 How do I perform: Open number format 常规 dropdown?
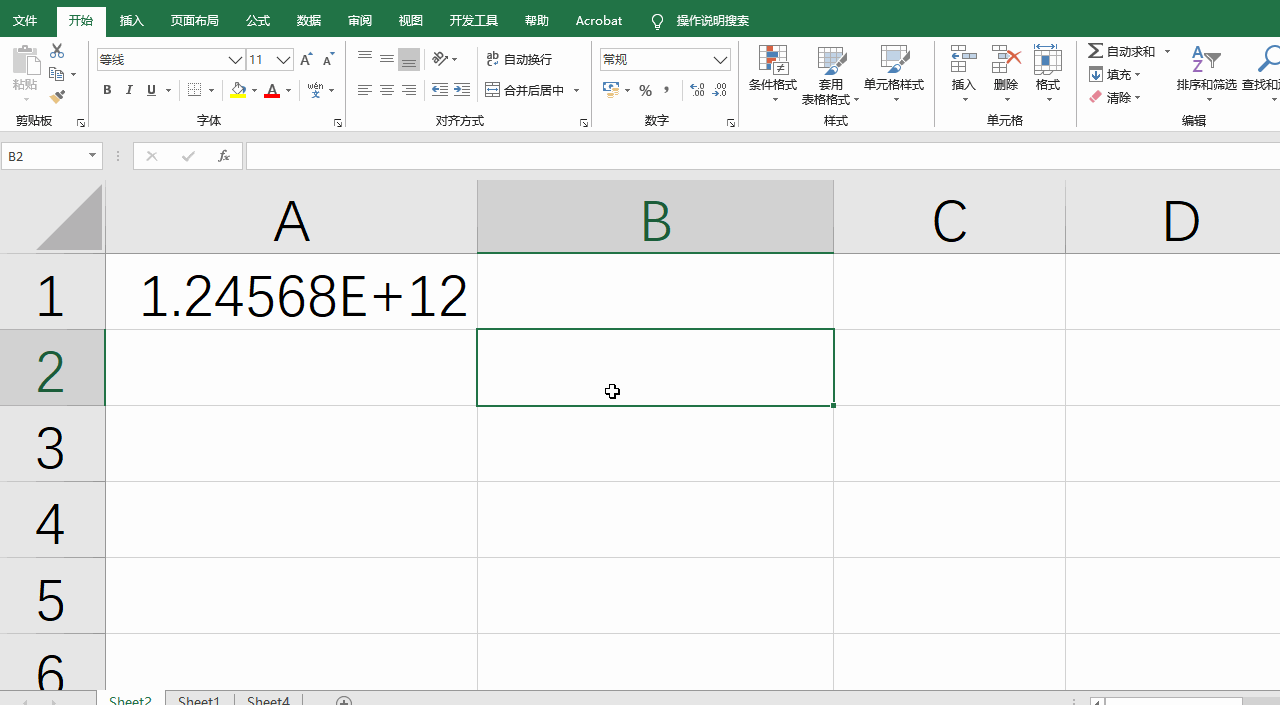click(x=721, y=60)
